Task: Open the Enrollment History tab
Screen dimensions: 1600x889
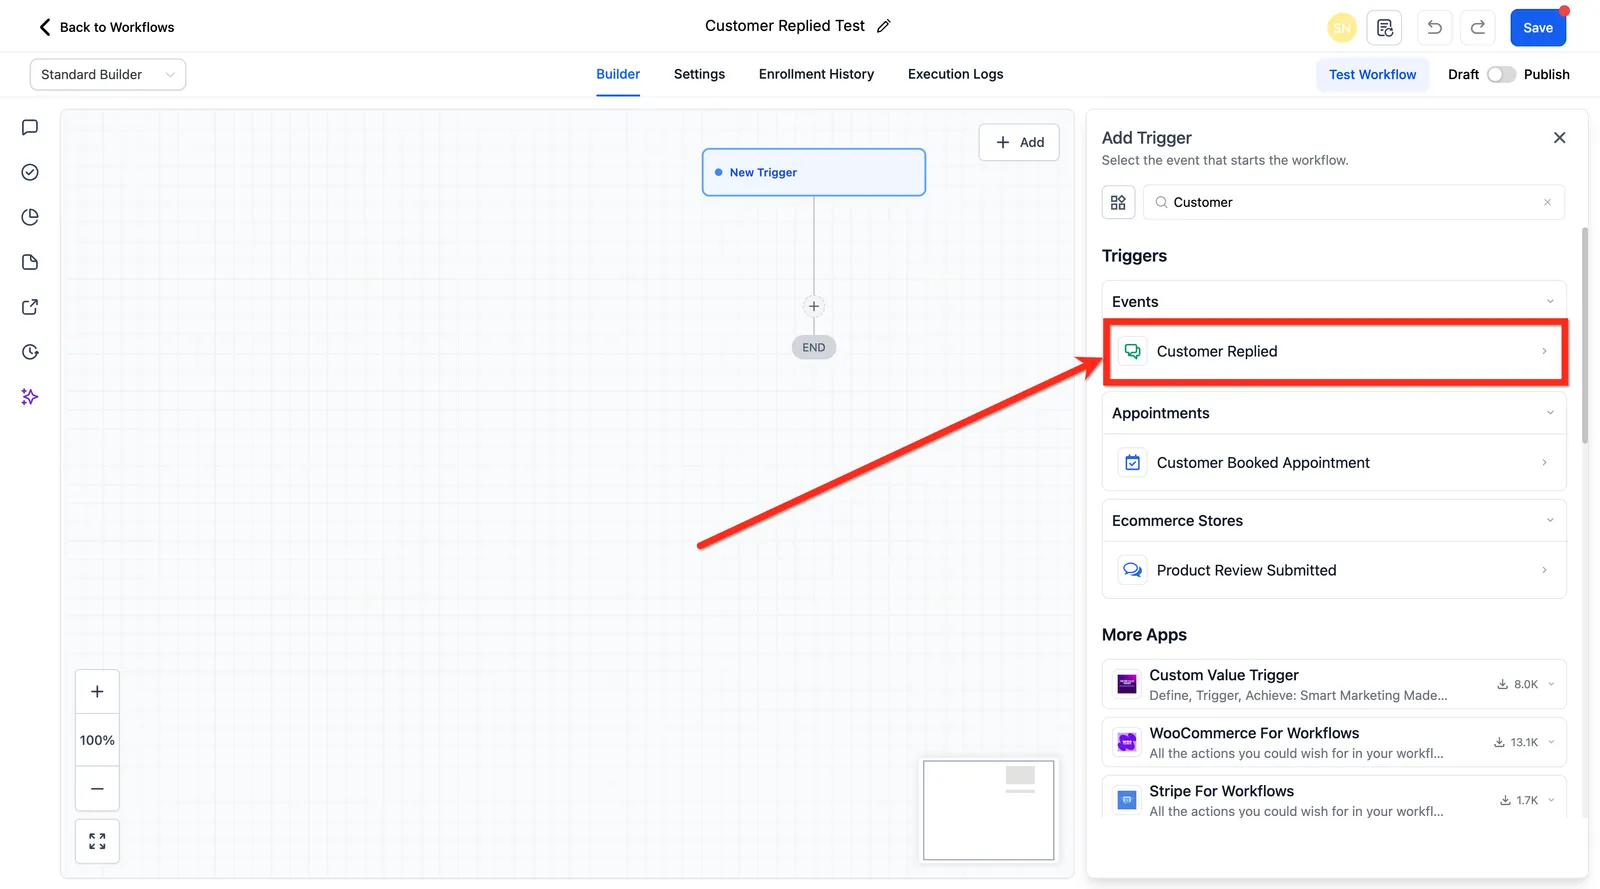Action: point(816,74)
